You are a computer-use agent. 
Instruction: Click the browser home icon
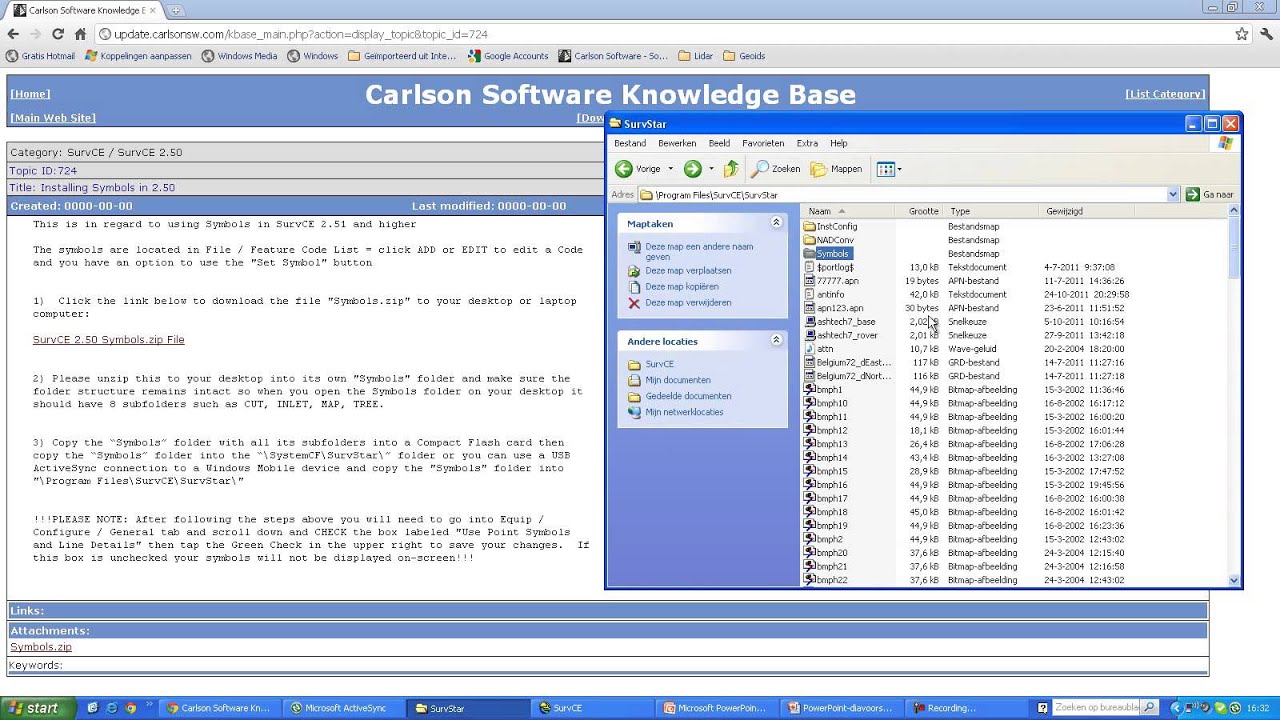(80, 34)
